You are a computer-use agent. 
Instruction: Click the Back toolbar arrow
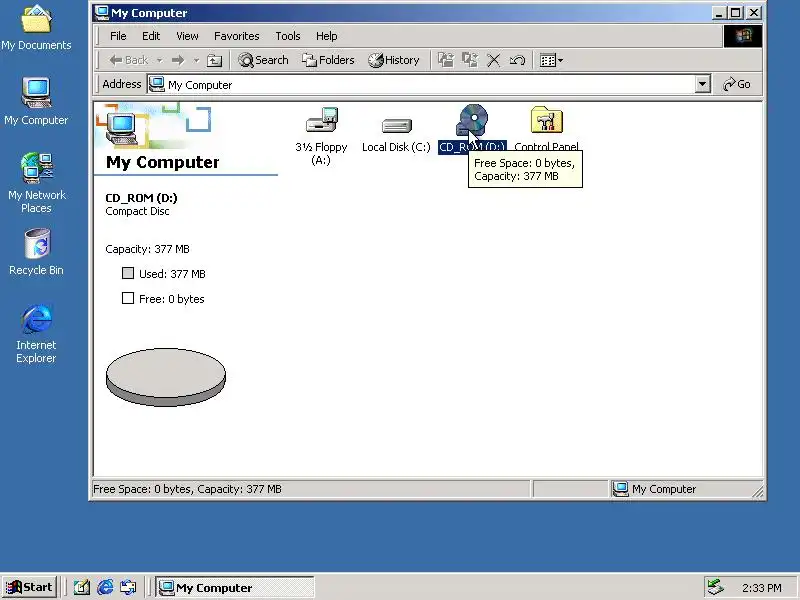click(x=129, y=60)
